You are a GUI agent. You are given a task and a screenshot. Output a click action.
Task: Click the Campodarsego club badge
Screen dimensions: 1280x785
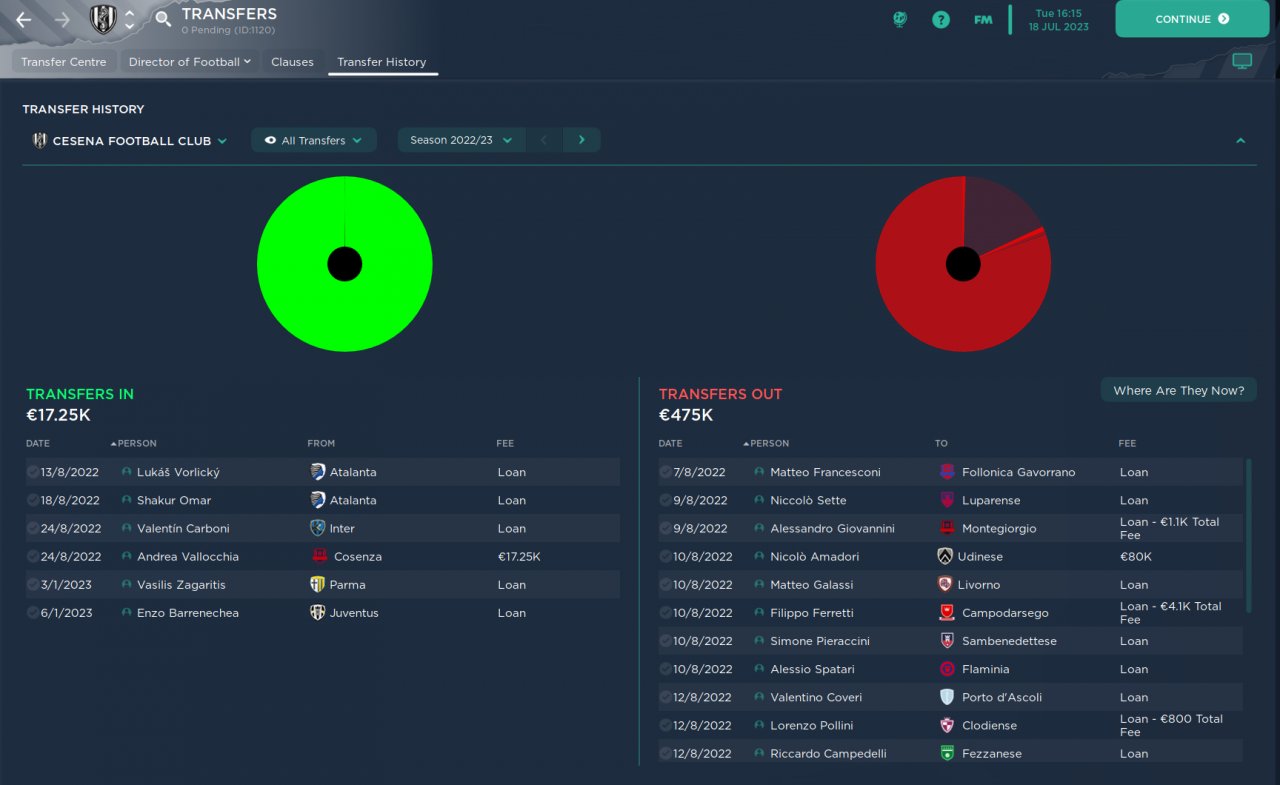pos(947,612)
